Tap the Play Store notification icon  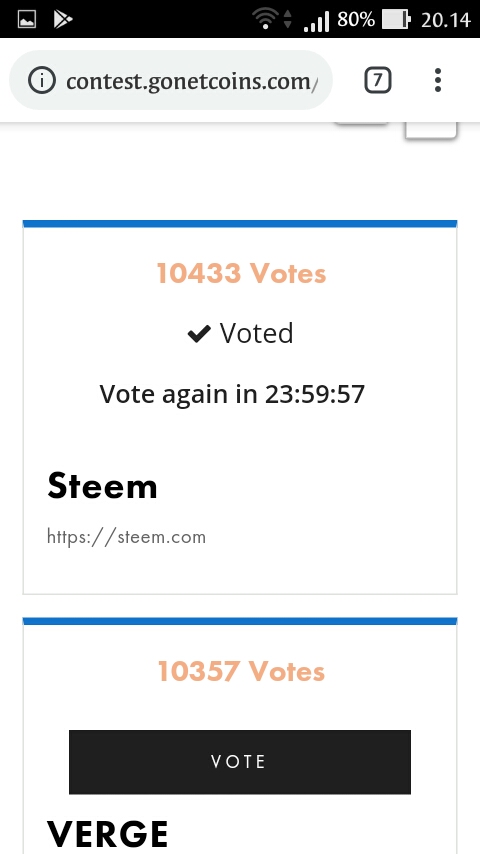click(x=63, y=20)
